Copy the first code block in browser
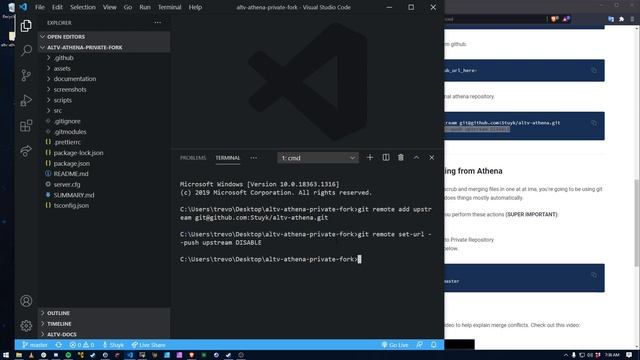Screen dimensions: 640x360 [593, 70]
